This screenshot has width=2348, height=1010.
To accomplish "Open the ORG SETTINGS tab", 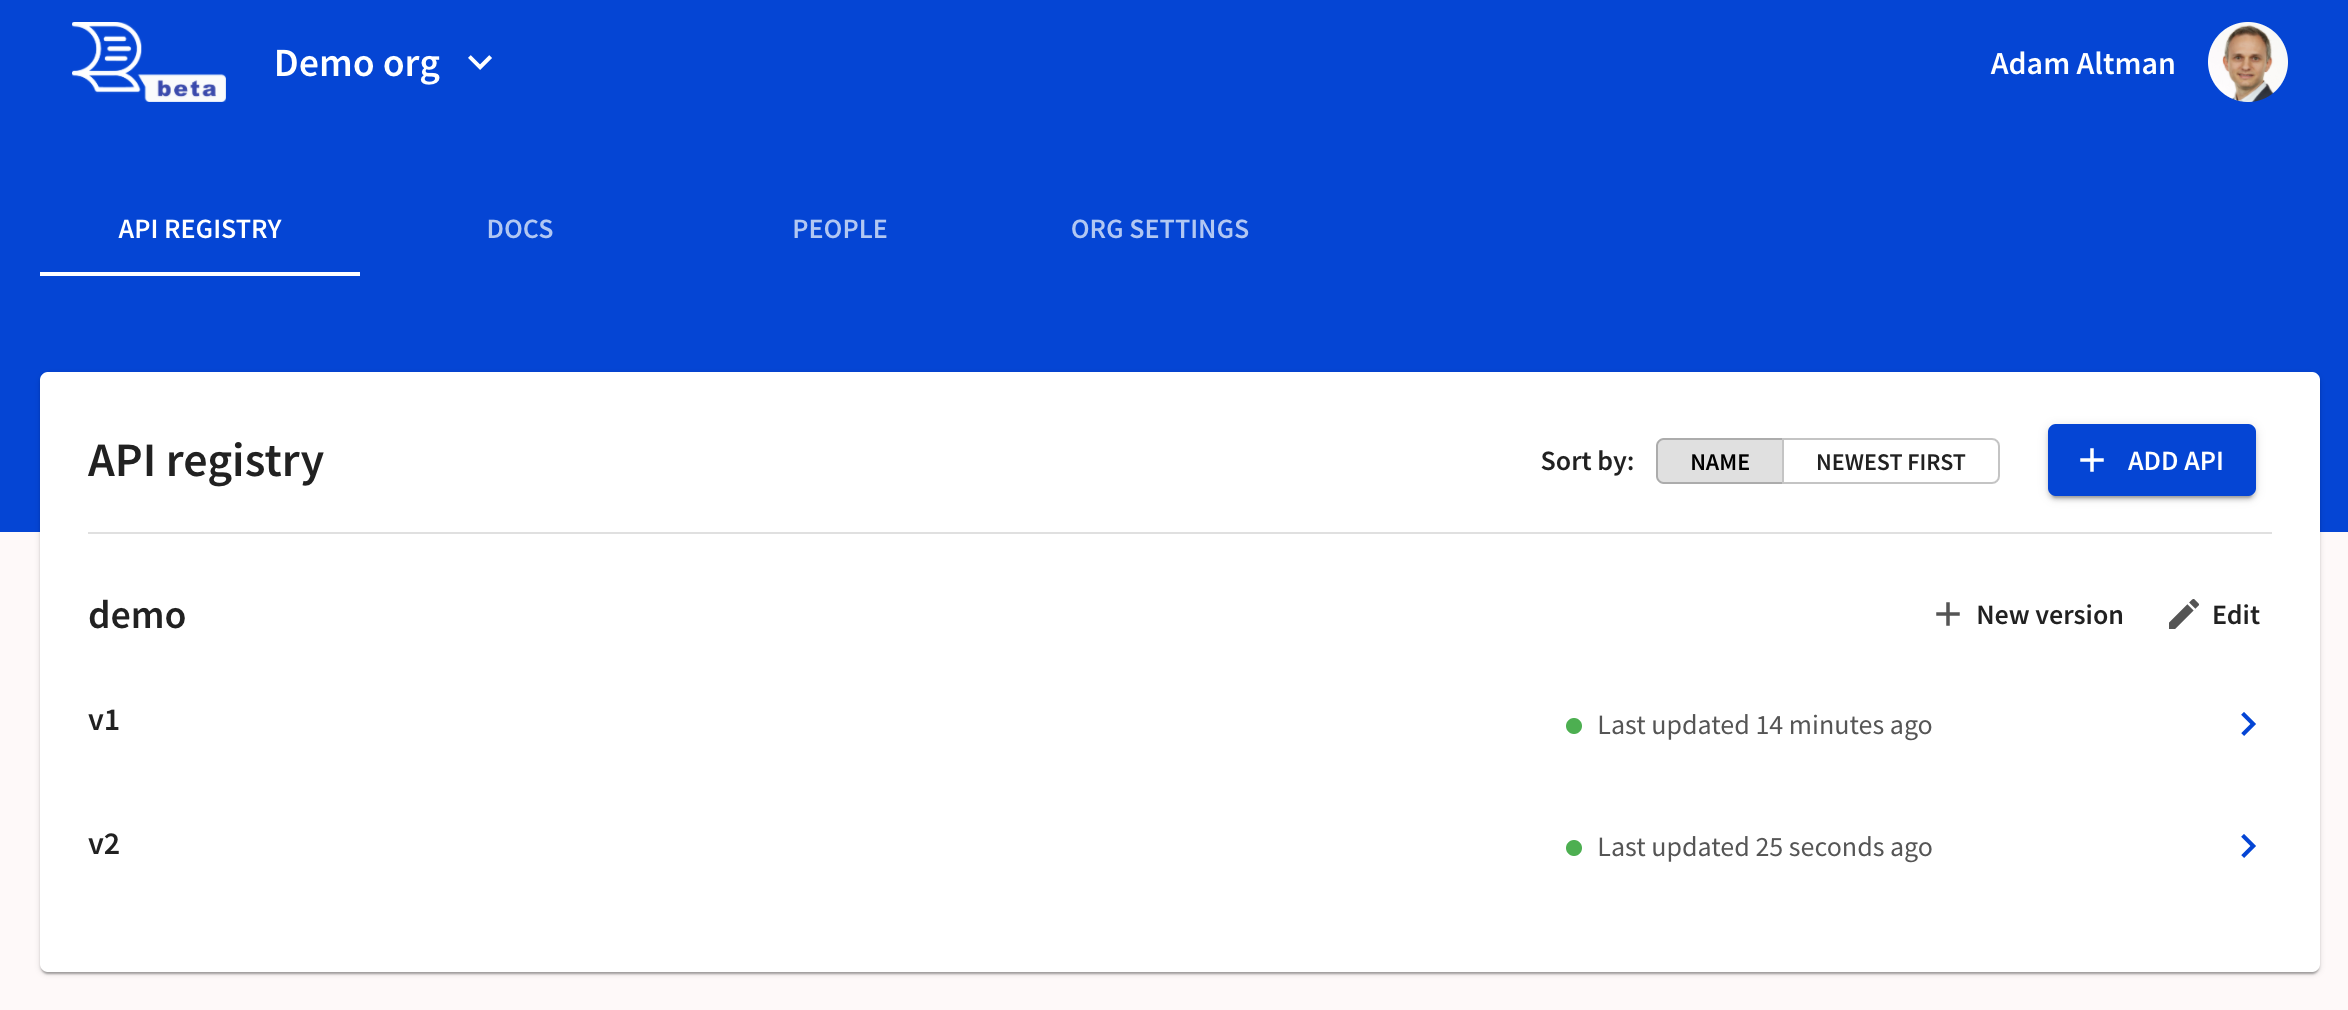I will tap(1160, 229).
